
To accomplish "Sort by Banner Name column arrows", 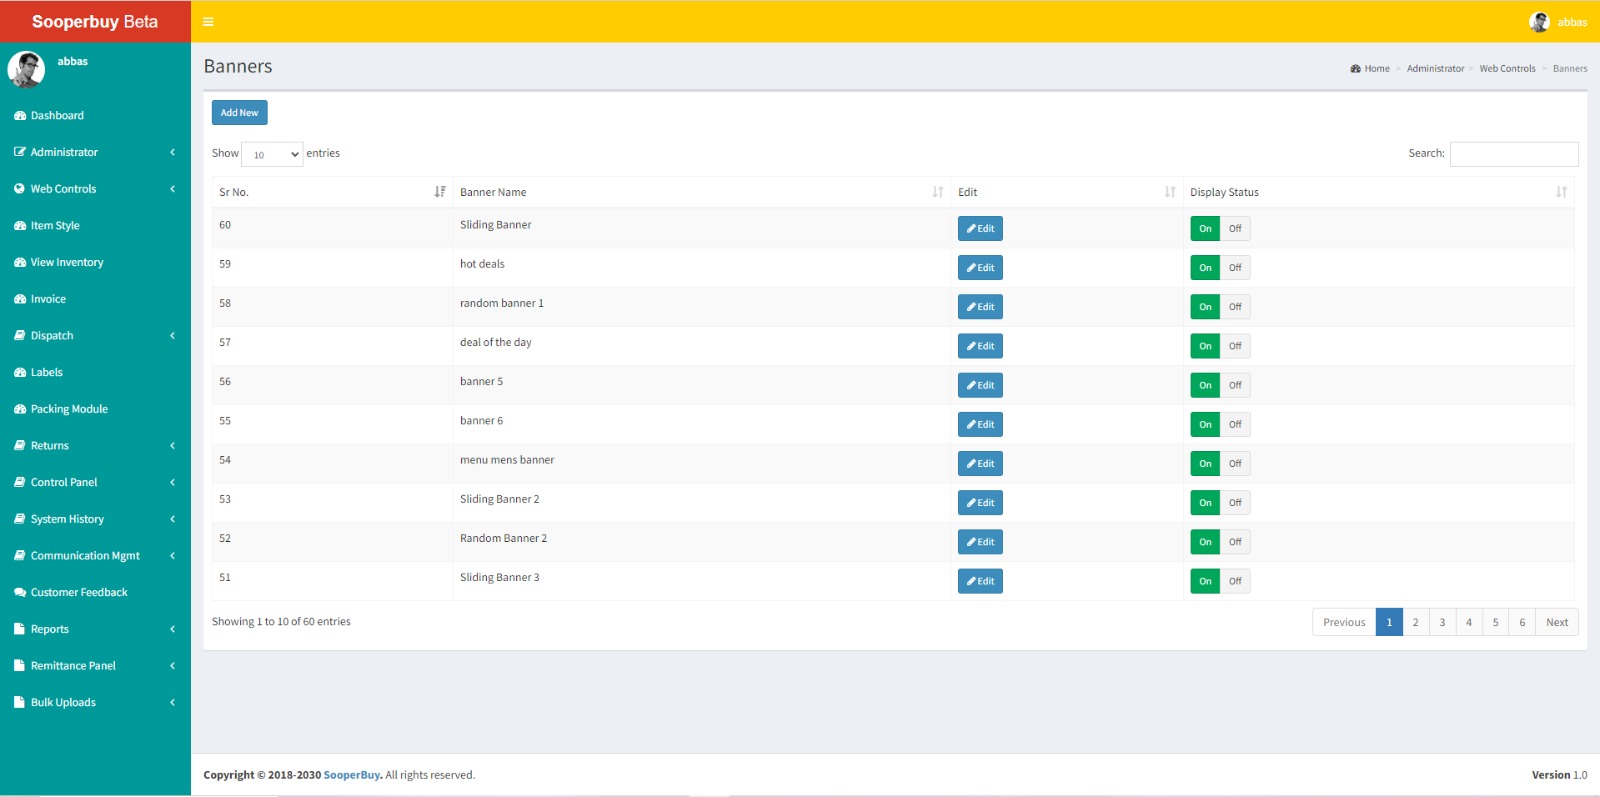I will [937, 192].
